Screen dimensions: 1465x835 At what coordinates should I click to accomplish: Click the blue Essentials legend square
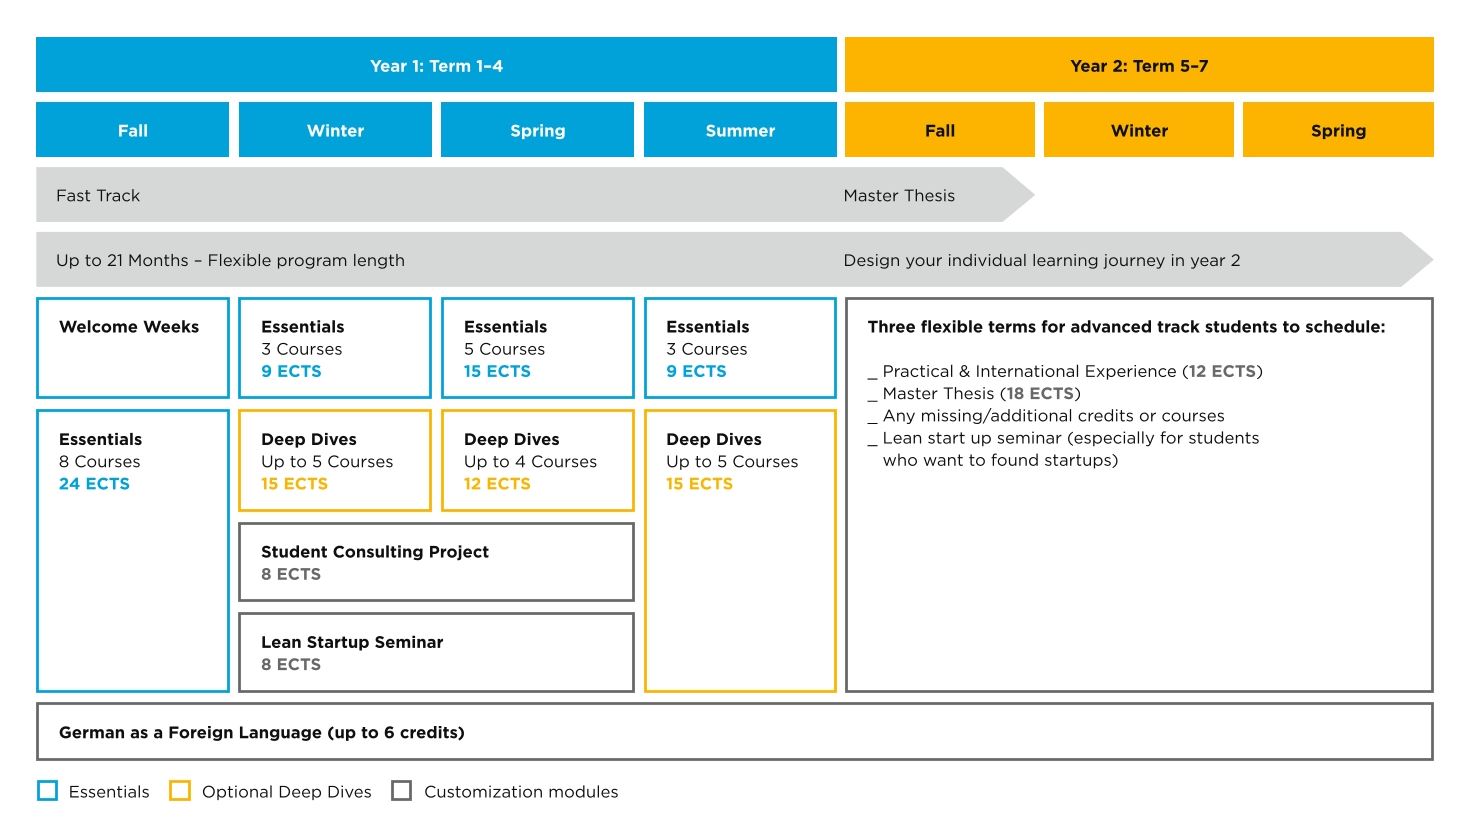[x=47, y=791]
